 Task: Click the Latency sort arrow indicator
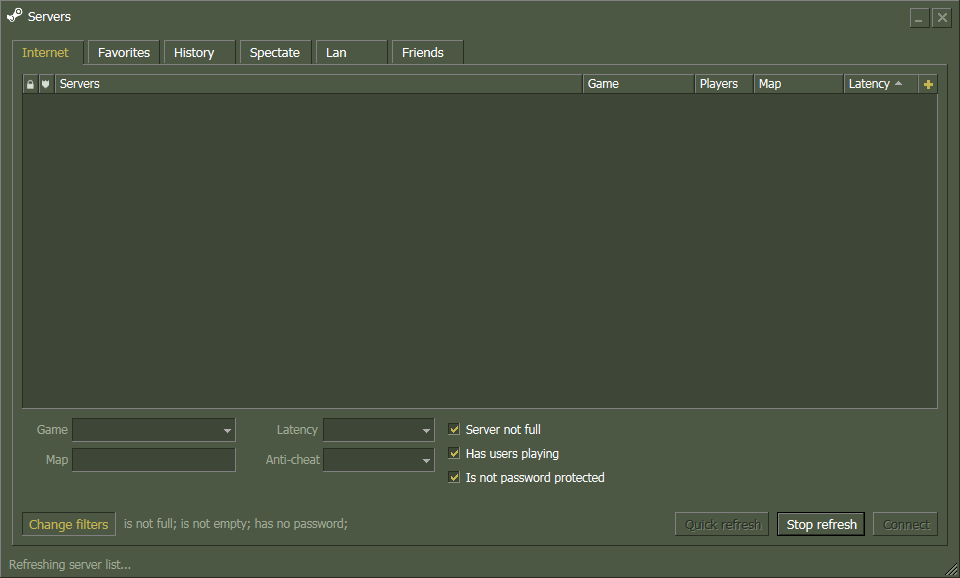click(898, 83)
